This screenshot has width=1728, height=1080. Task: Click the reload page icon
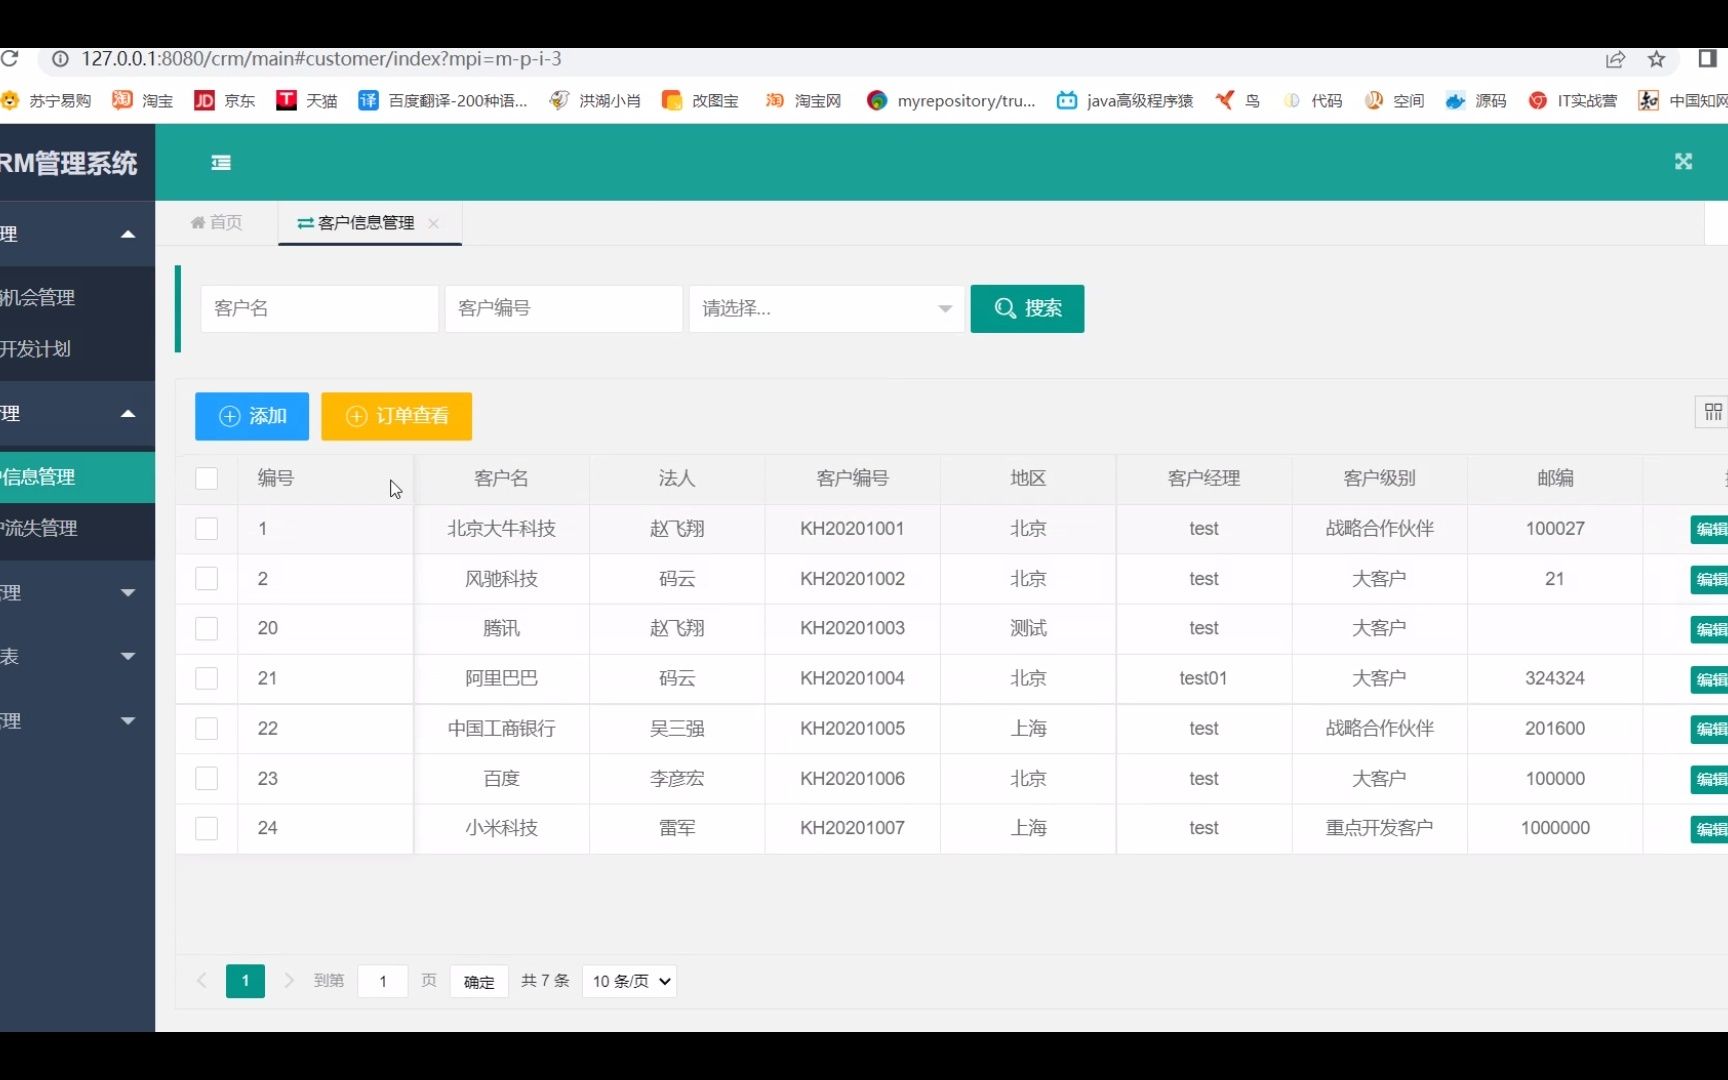pyautogui.click(x=11, y=59)
